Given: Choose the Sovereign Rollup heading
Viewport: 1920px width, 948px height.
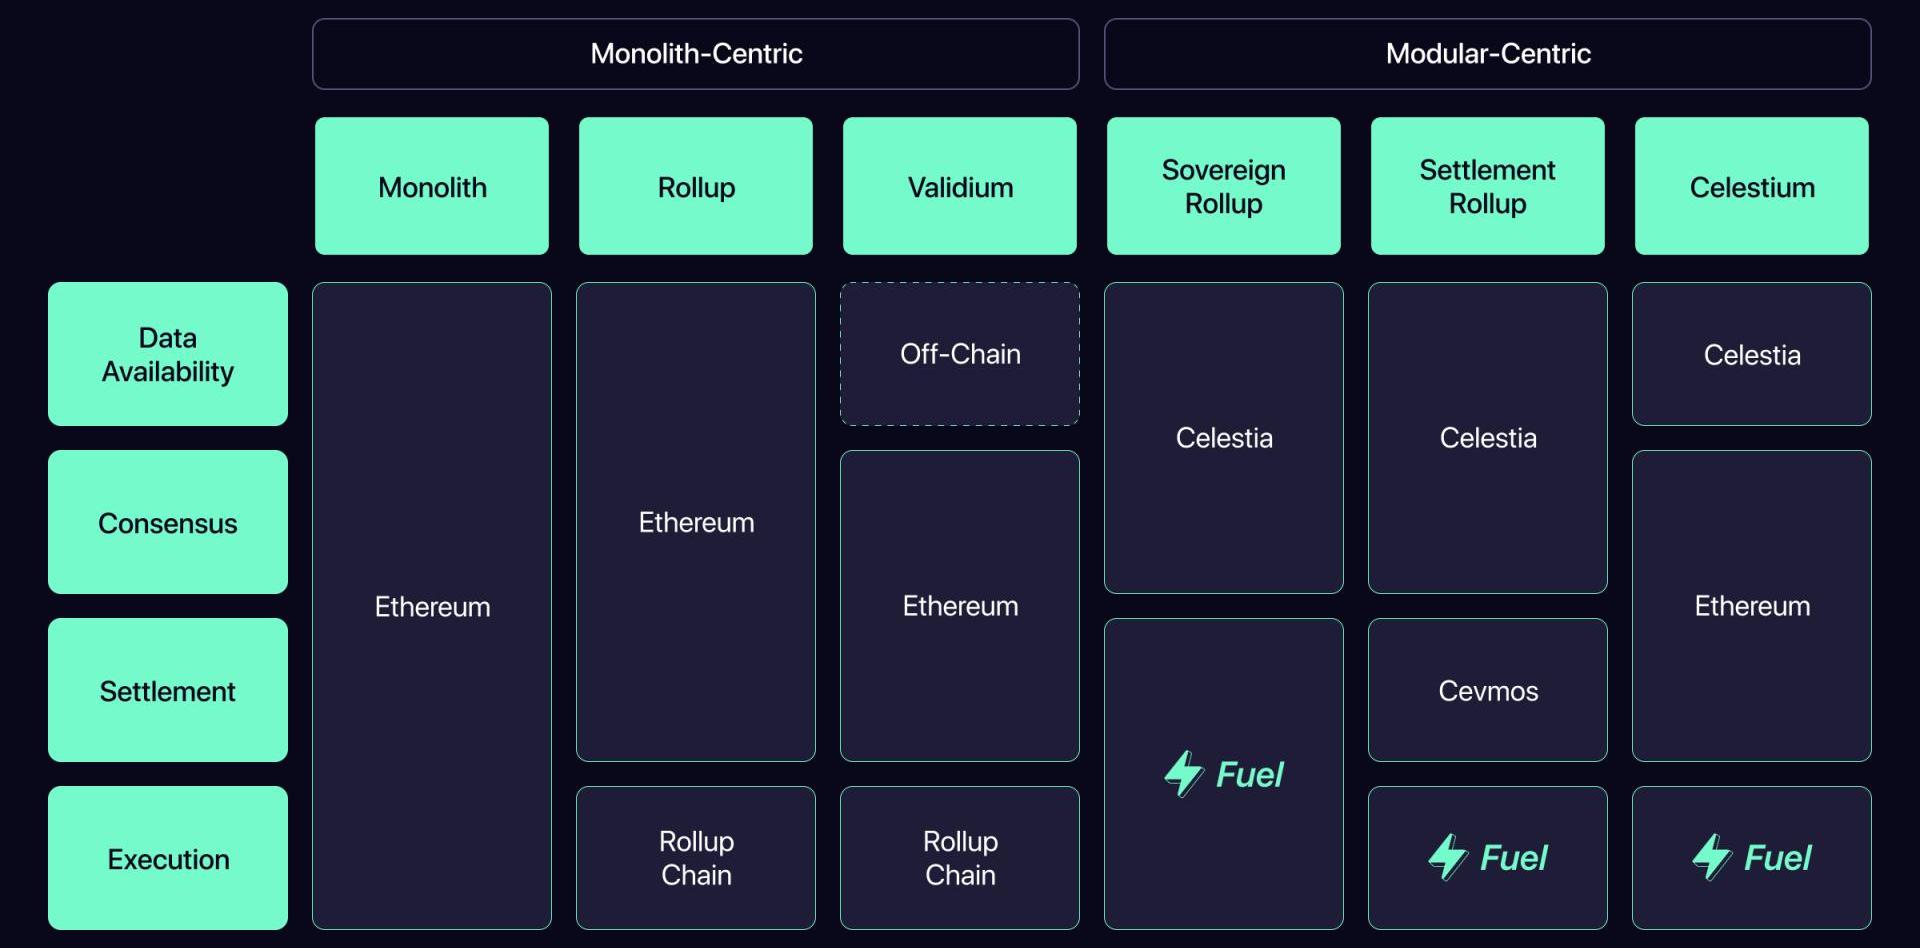Looking at the screenshot, I should (1224, 186).
